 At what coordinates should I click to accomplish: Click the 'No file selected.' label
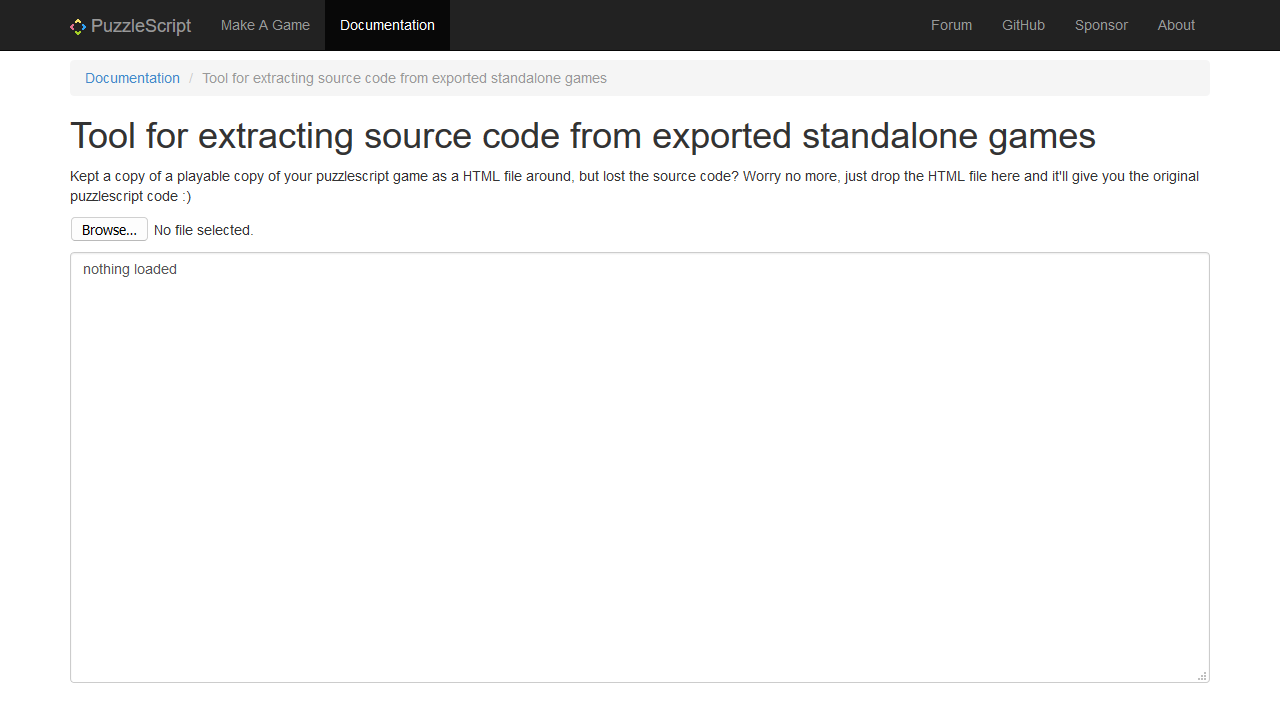[x=204, y=230]
